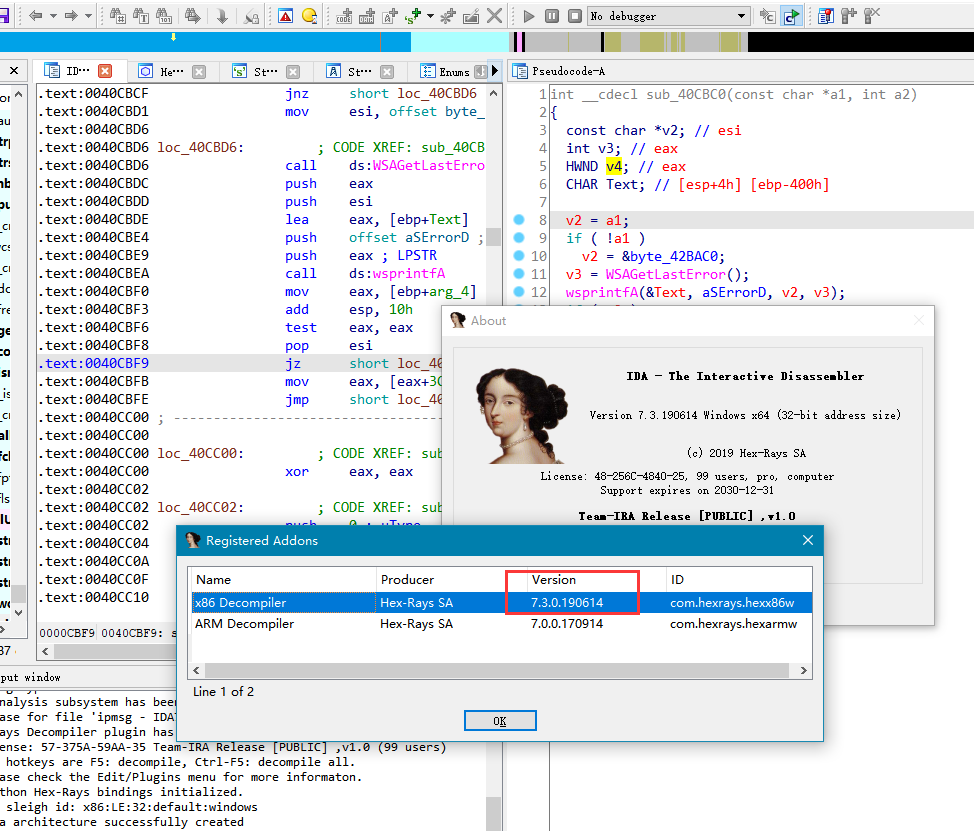The height and width of the screenshot is (831, 974).
Task: Click Search next binoculars arrow icon
Action: tap(193, 16)
